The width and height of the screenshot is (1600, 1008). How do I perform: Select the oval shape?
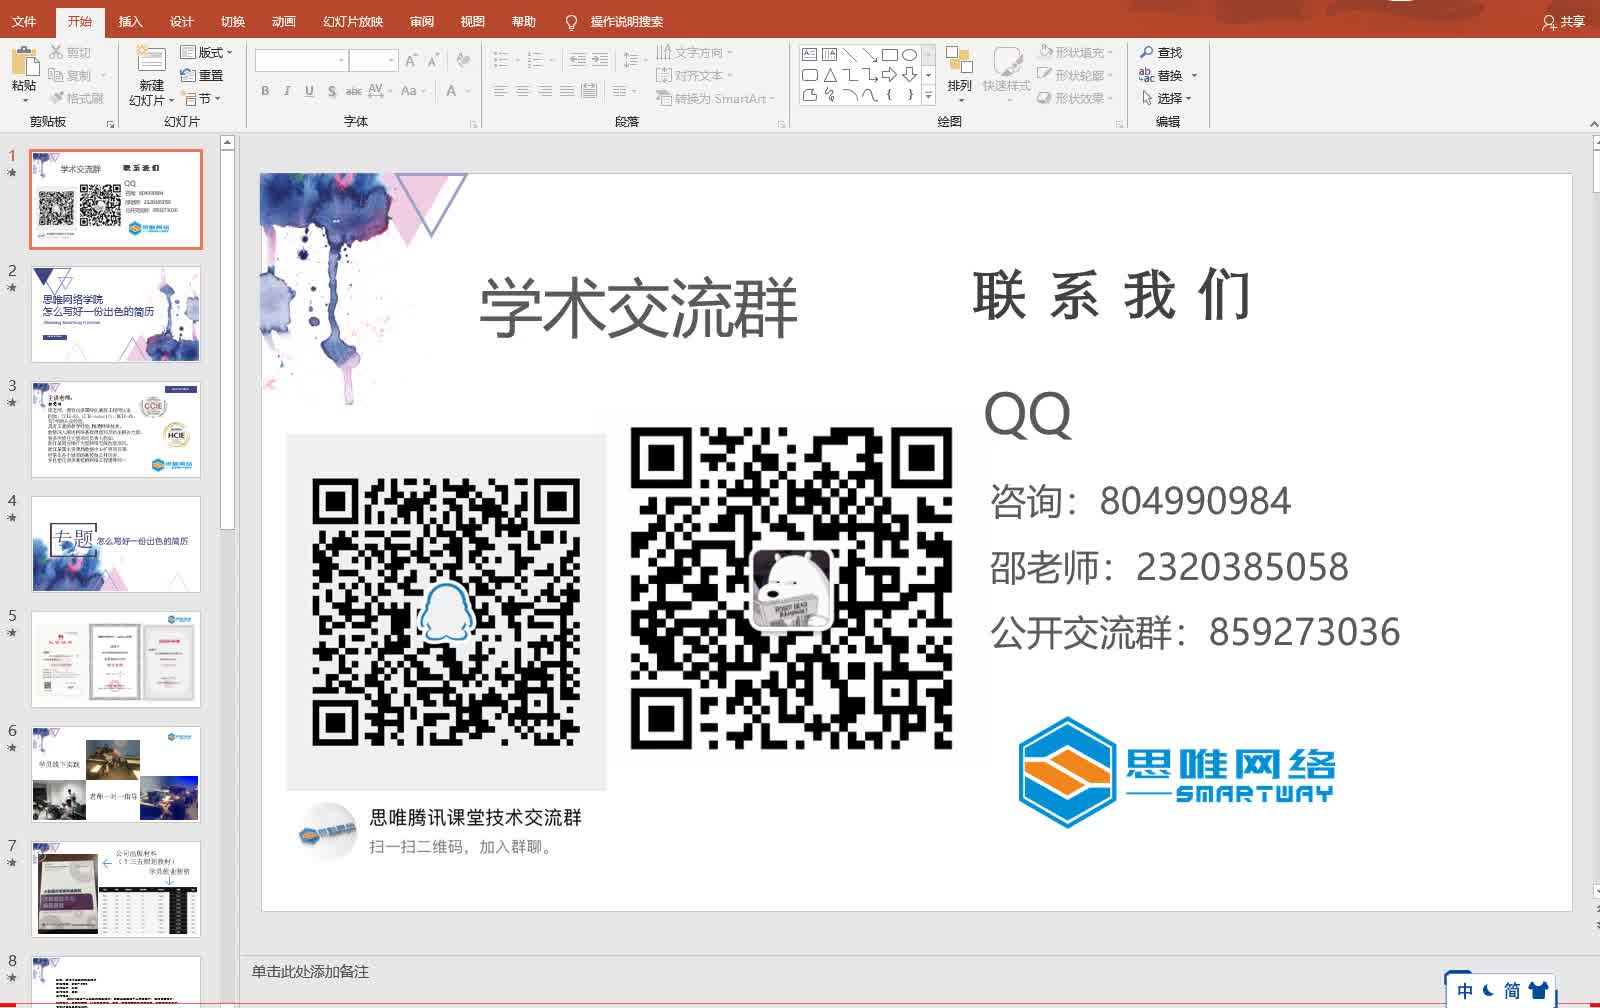click(x=909, y=54)
